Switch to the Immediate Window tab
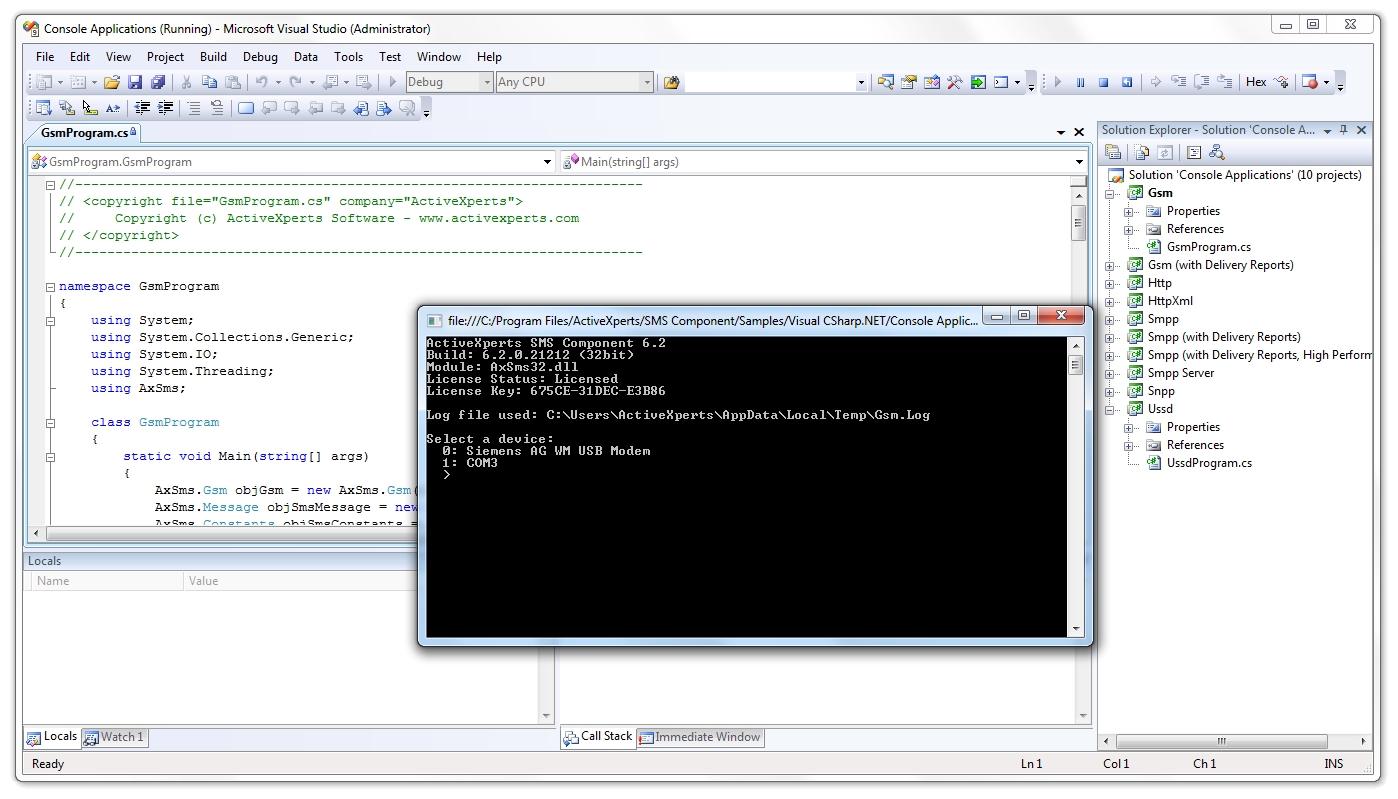 coord(700,737)
